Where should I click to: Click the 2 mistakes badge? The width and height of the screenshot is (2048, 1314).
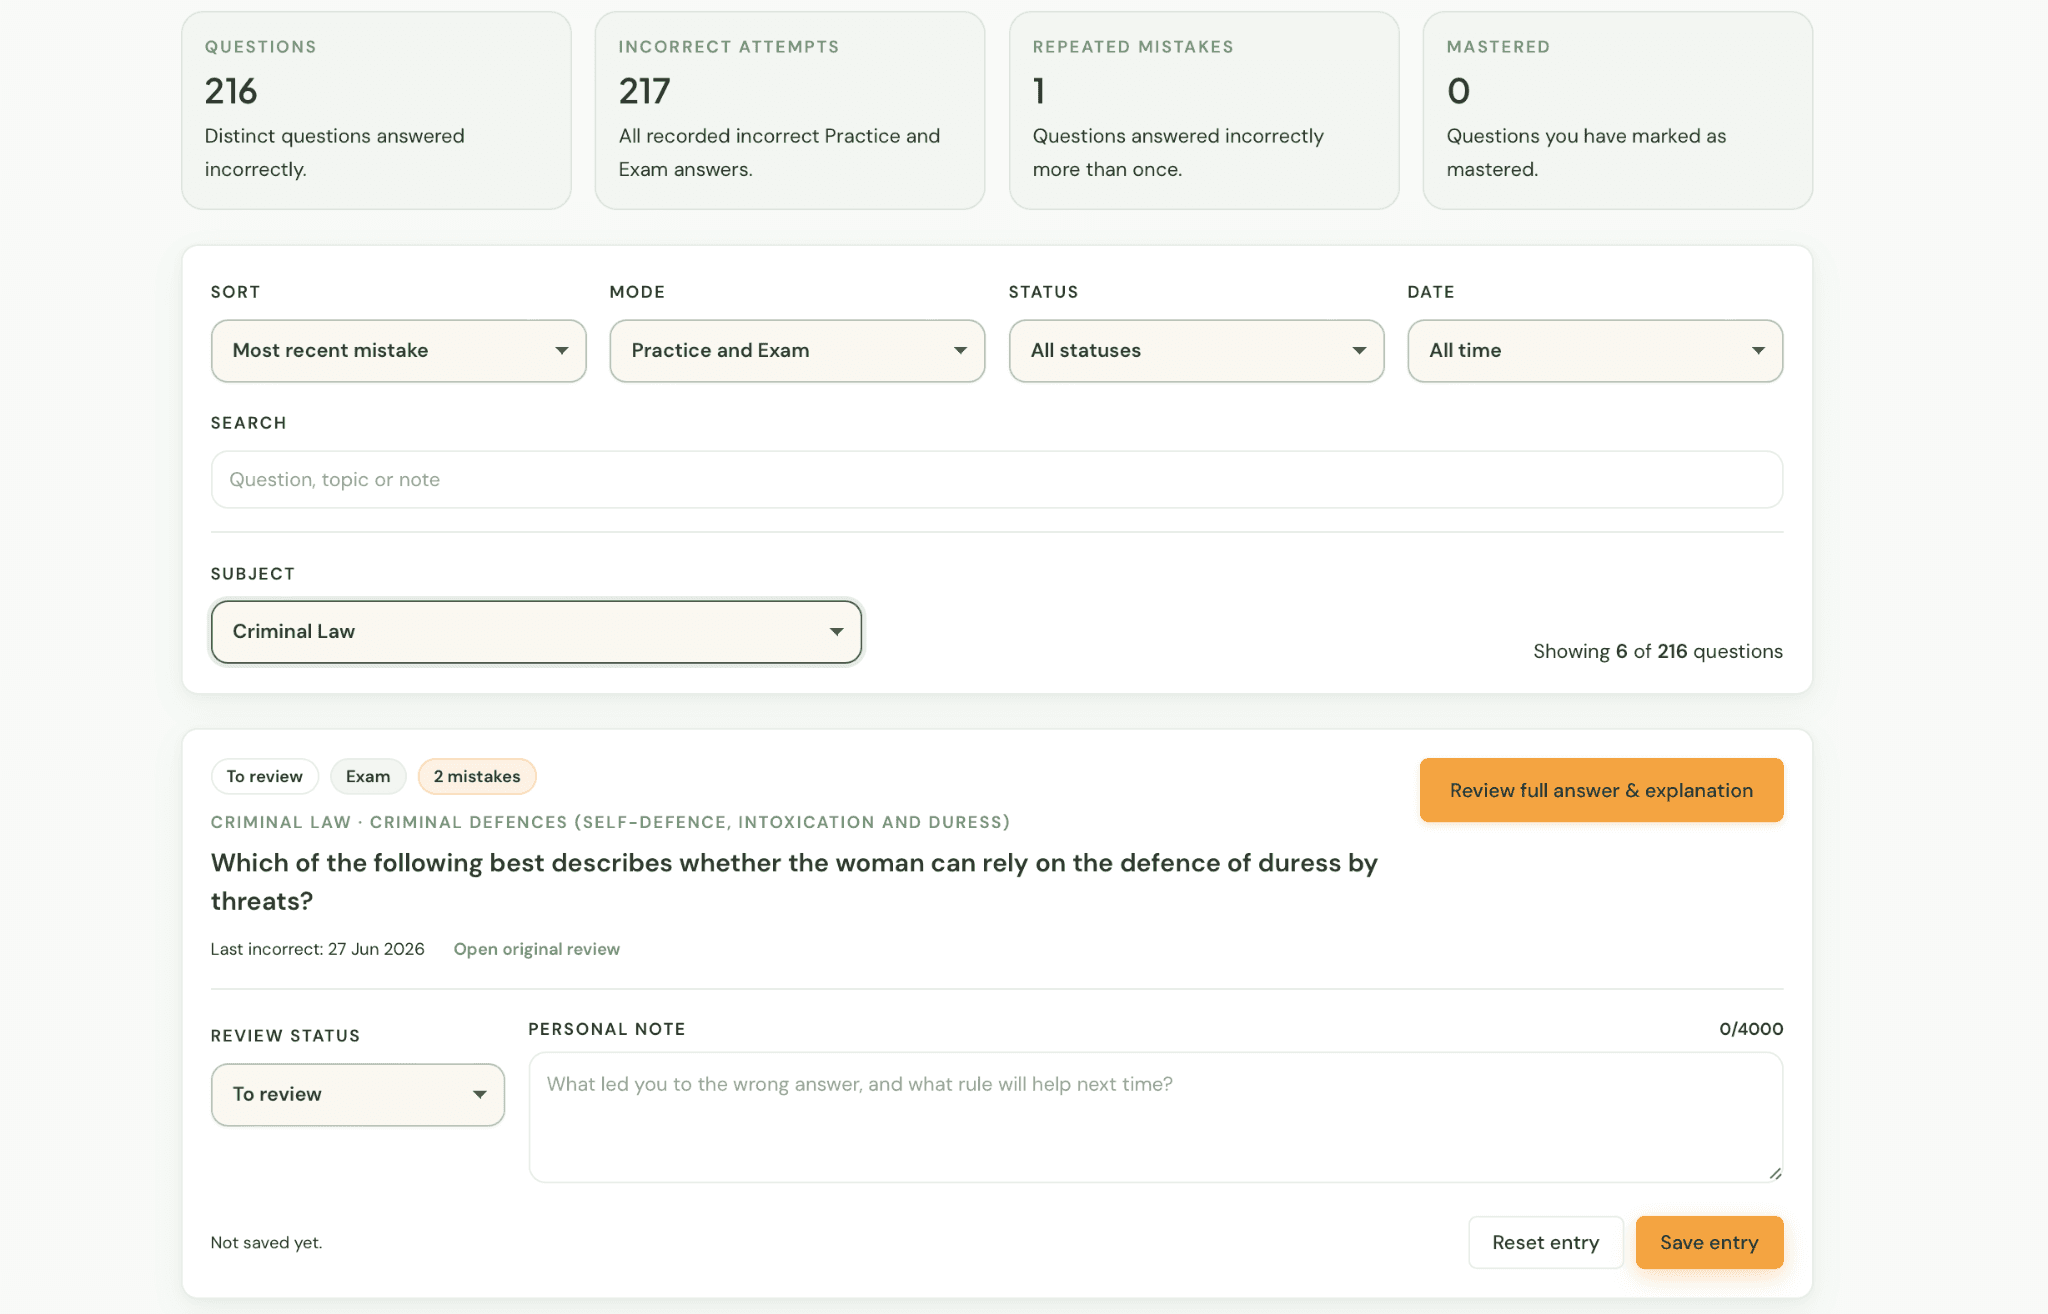pos(477,776)
